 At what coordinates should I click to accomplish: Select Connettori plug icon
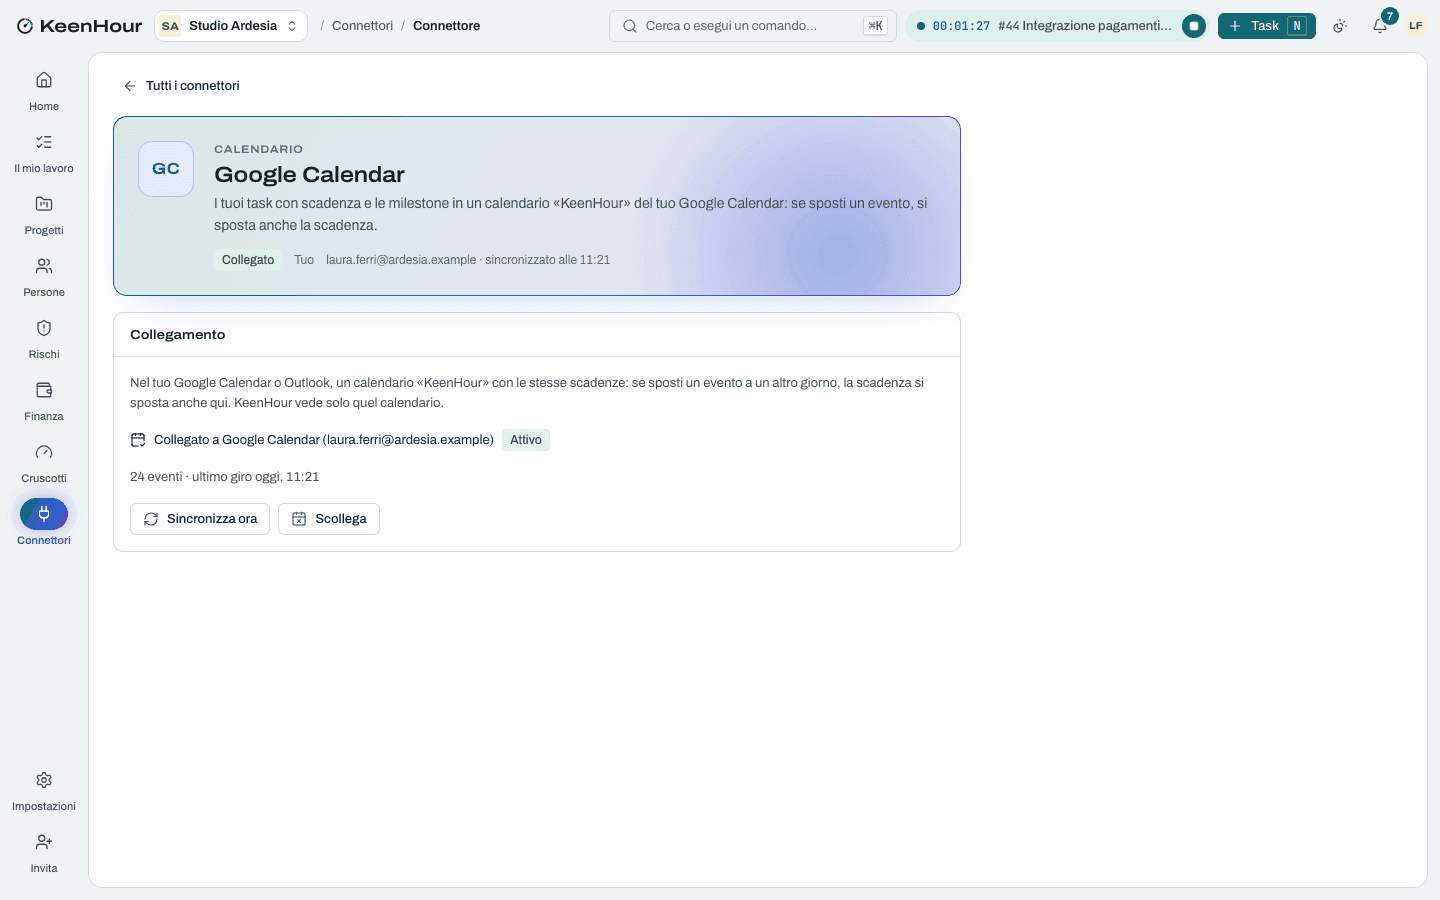(44, 514)
